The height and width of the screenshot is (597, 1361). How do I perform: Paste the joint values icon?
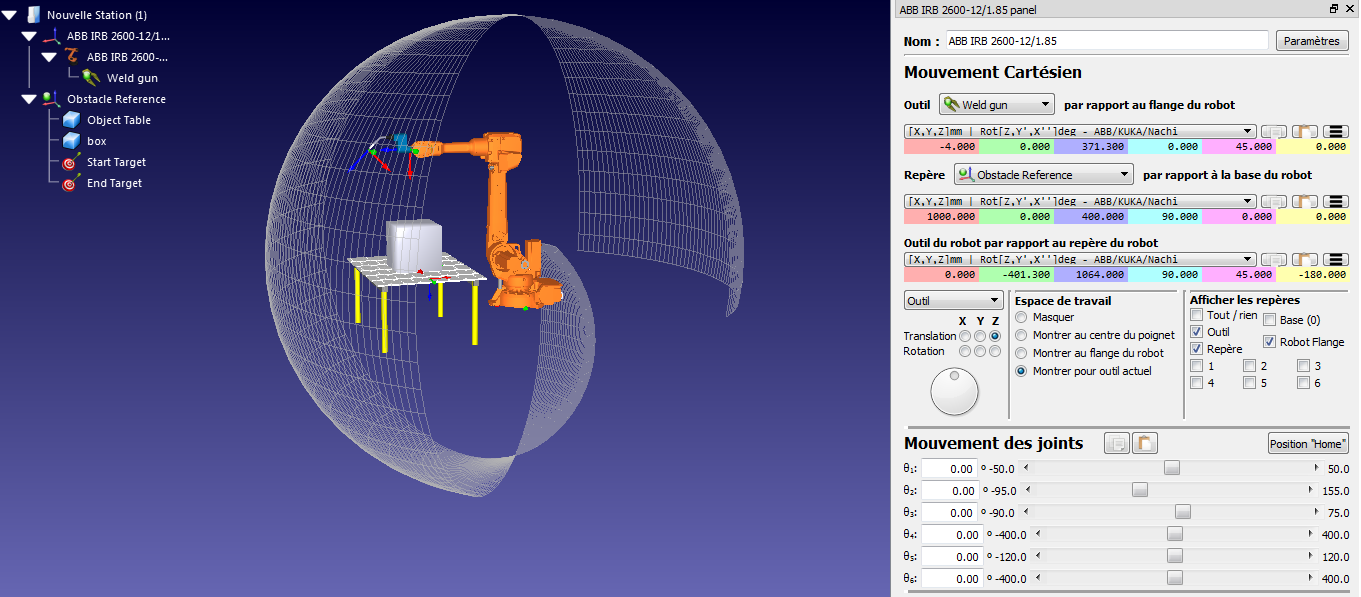click(1145, 443)
